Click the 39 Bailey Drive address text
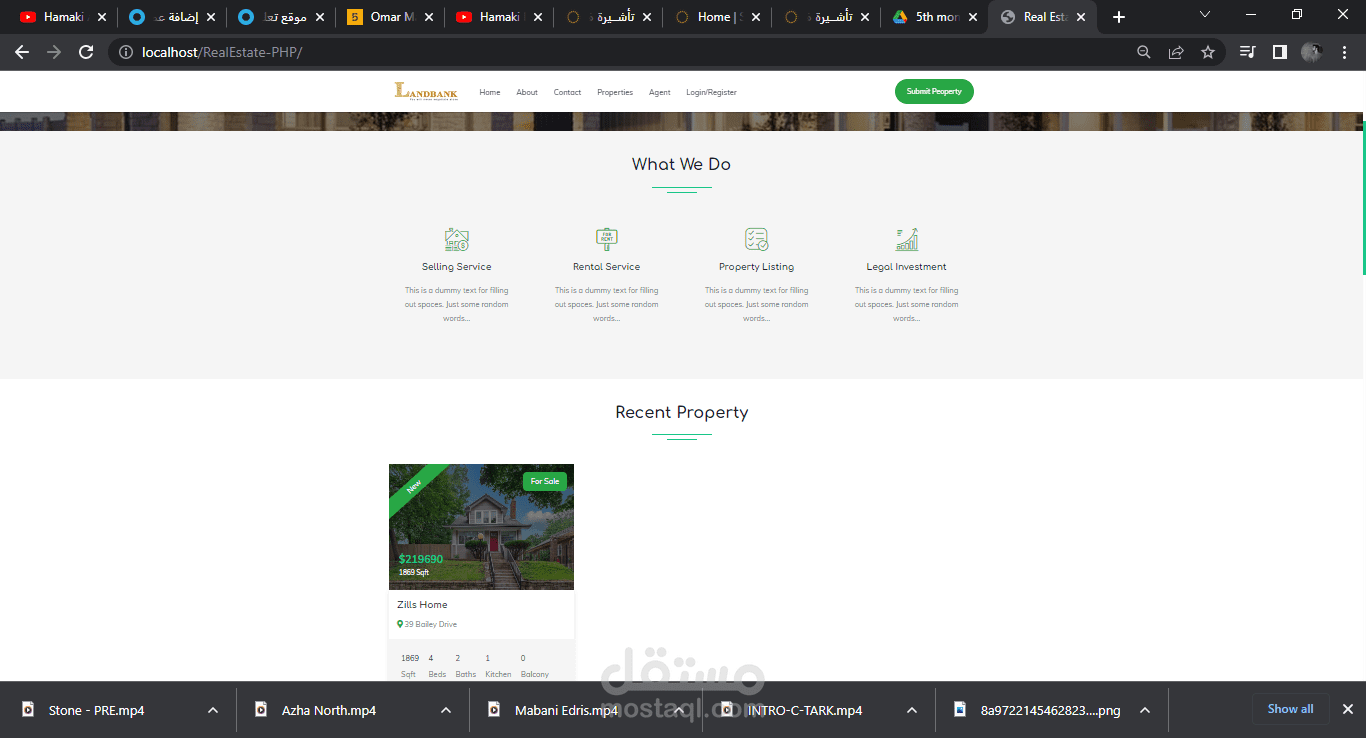Screen dimensions: 1366x738 [x=431, y=624]
